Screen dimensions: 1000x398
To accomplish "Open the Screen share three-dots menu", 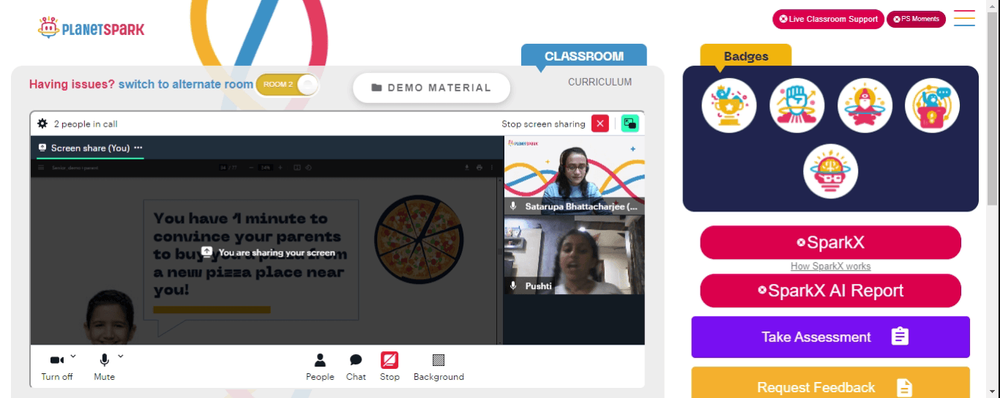I will pos(138,147).
